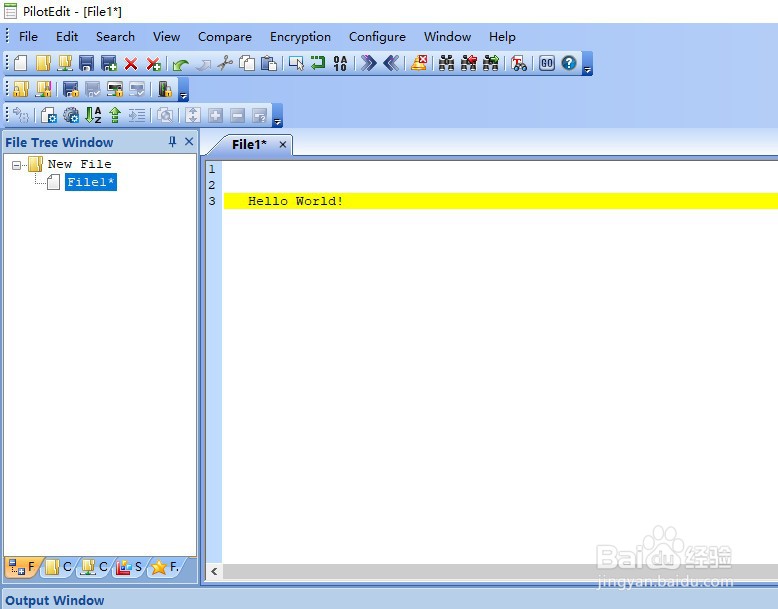Click the save encrypted file lock icon
778x609 pixels.
pyautogui.click(x=71, y=89)
